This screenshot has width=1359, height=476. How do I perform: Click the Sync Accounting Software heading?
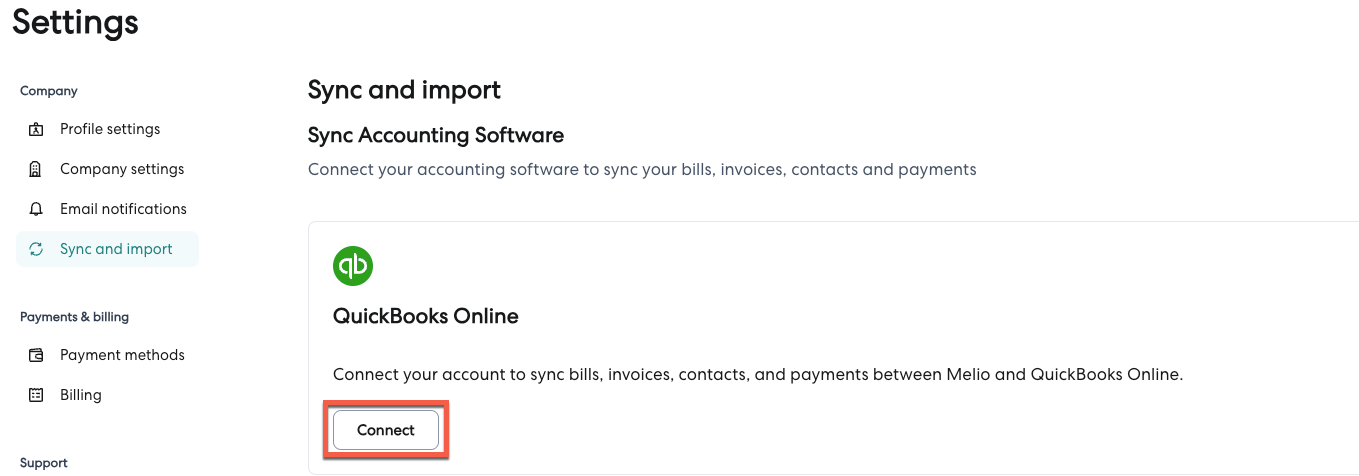pos(436,135)
